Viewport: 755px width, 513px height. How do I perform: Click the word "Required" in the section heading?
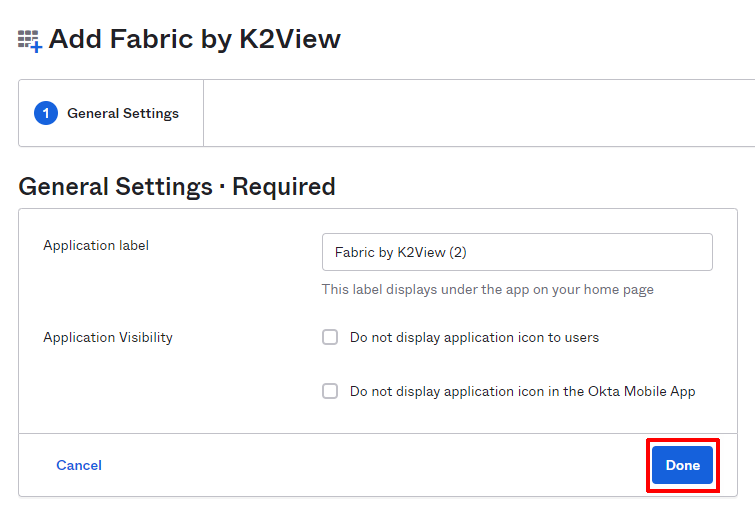click(x=284, y=187)
